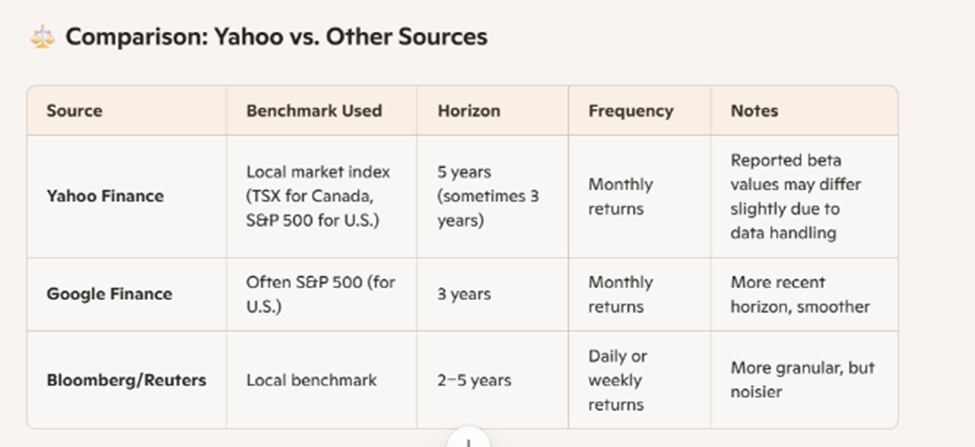This screenshot has height=447, width=975.
Task: Click the 'Reported beta values' notes cell
Action: point(796,196)
